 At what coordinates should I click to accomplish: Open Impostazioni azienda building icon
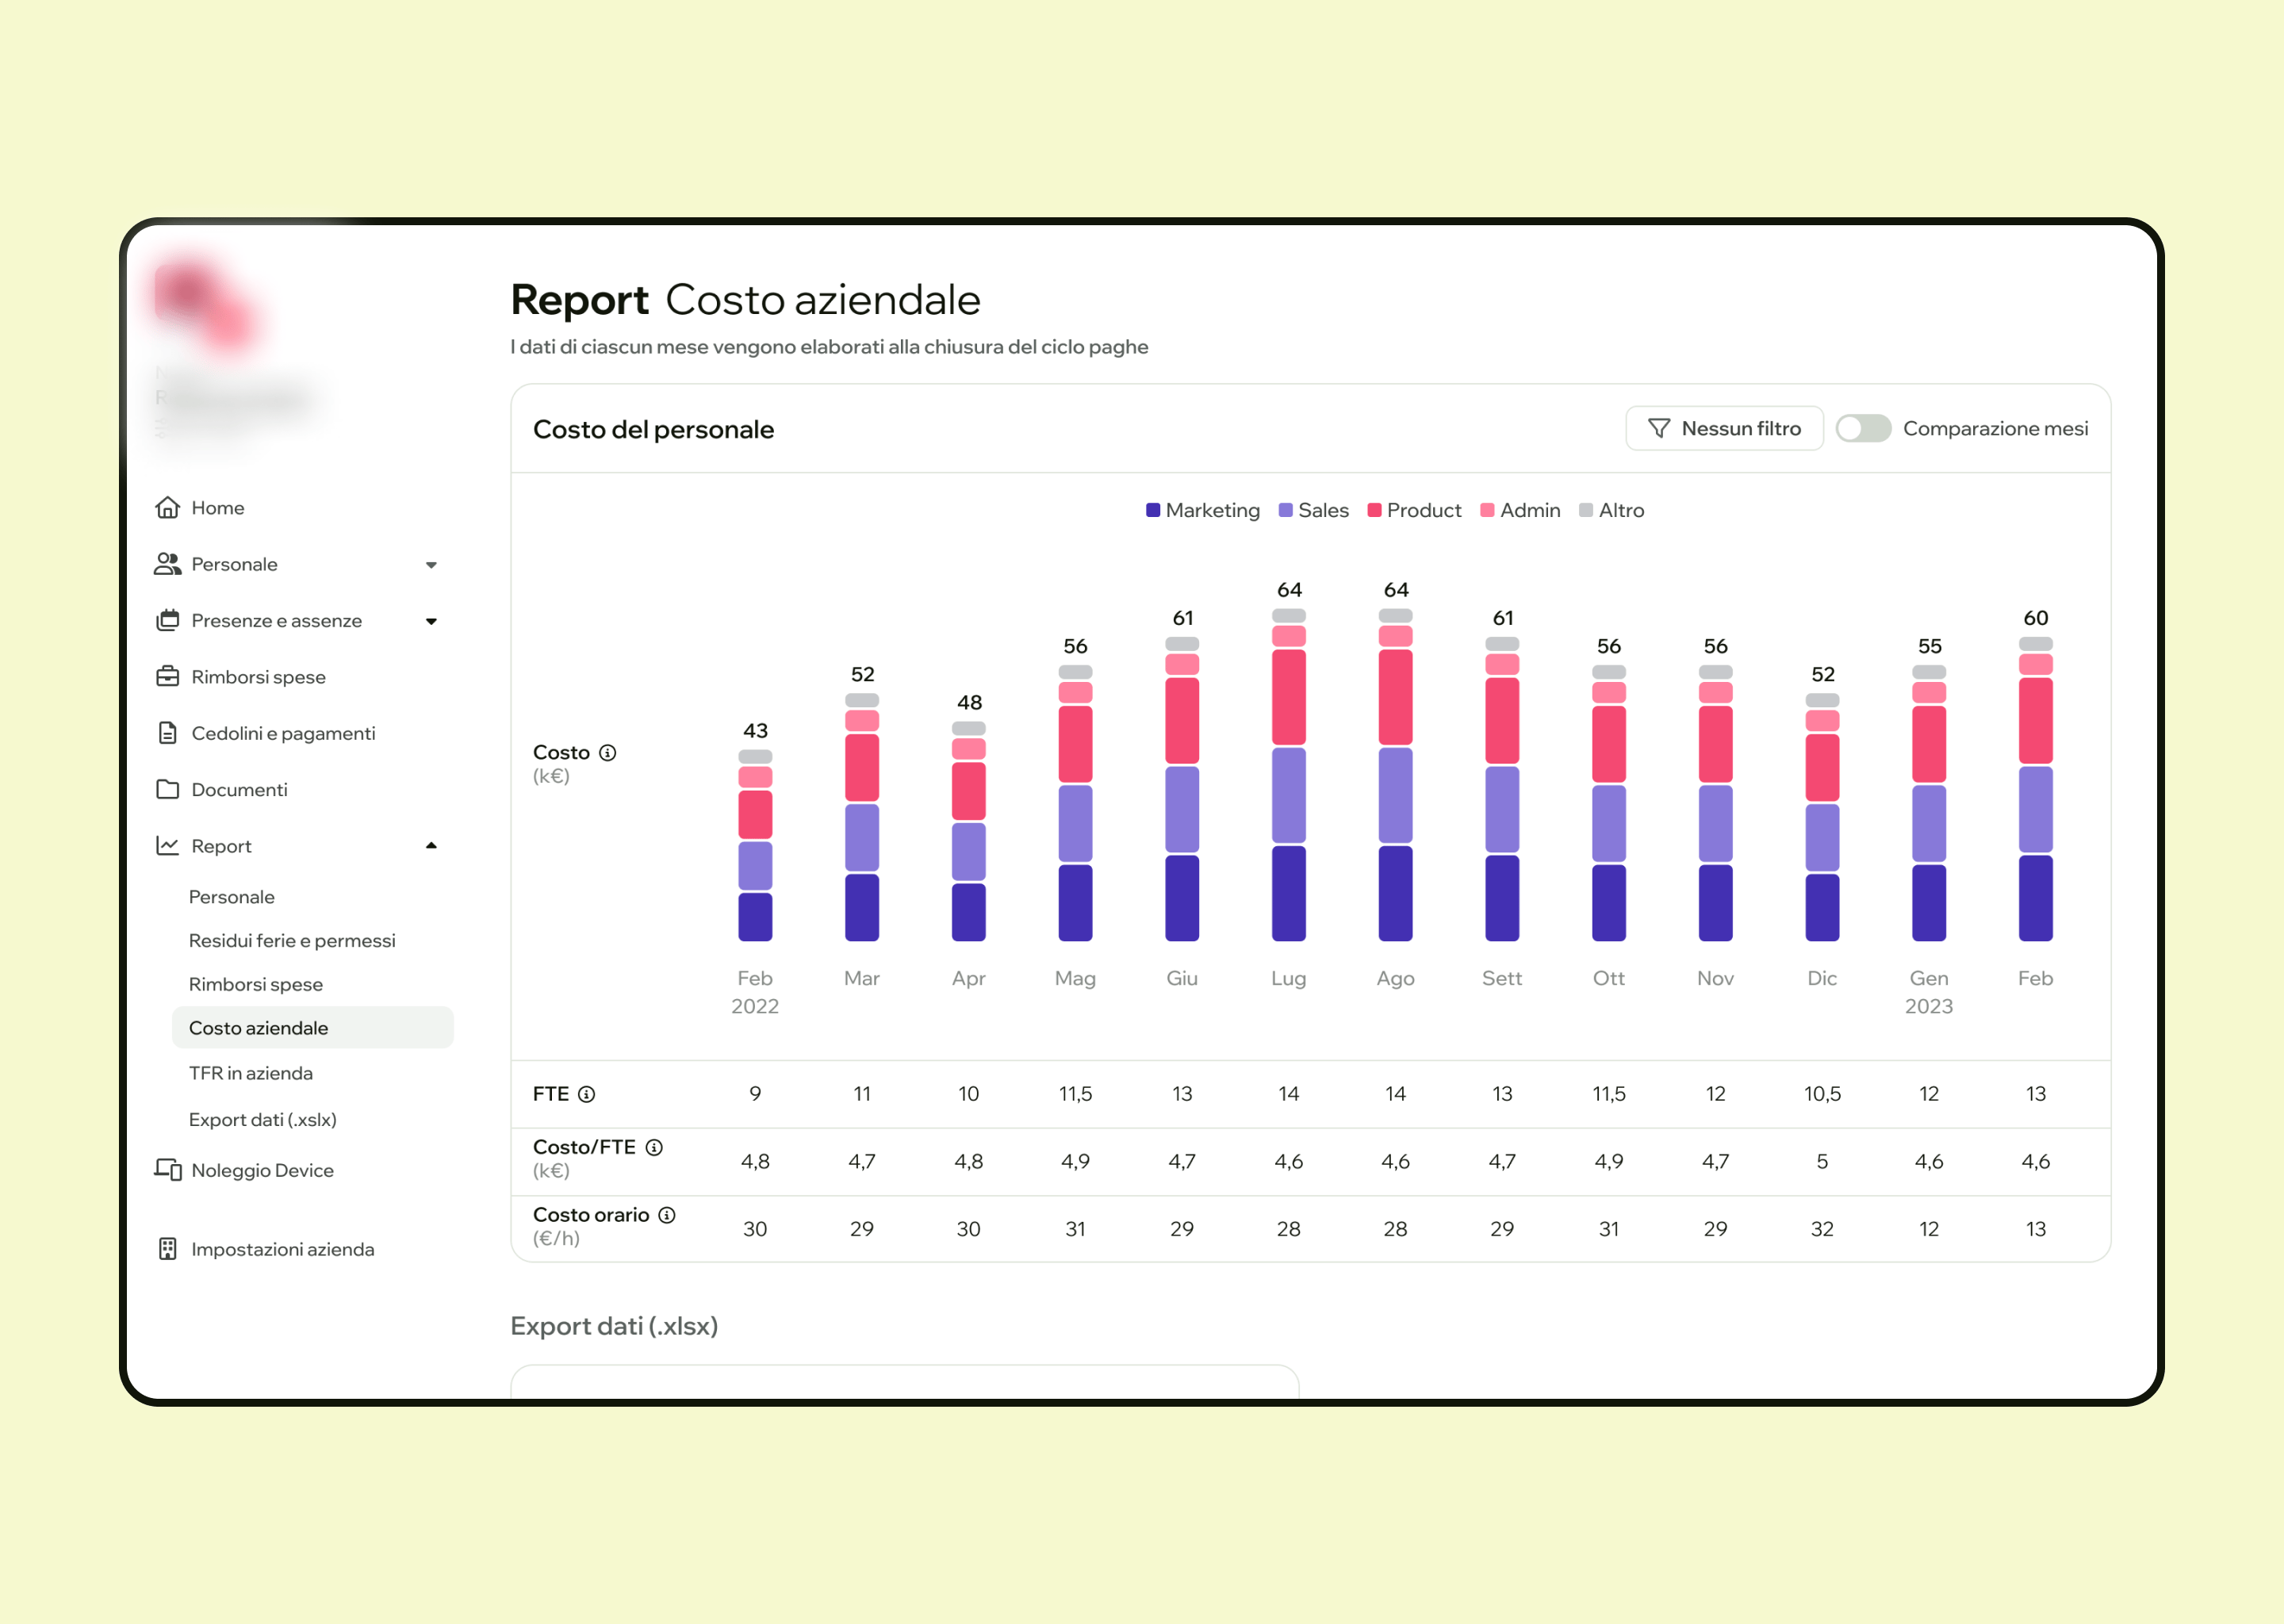point(168,1249)
